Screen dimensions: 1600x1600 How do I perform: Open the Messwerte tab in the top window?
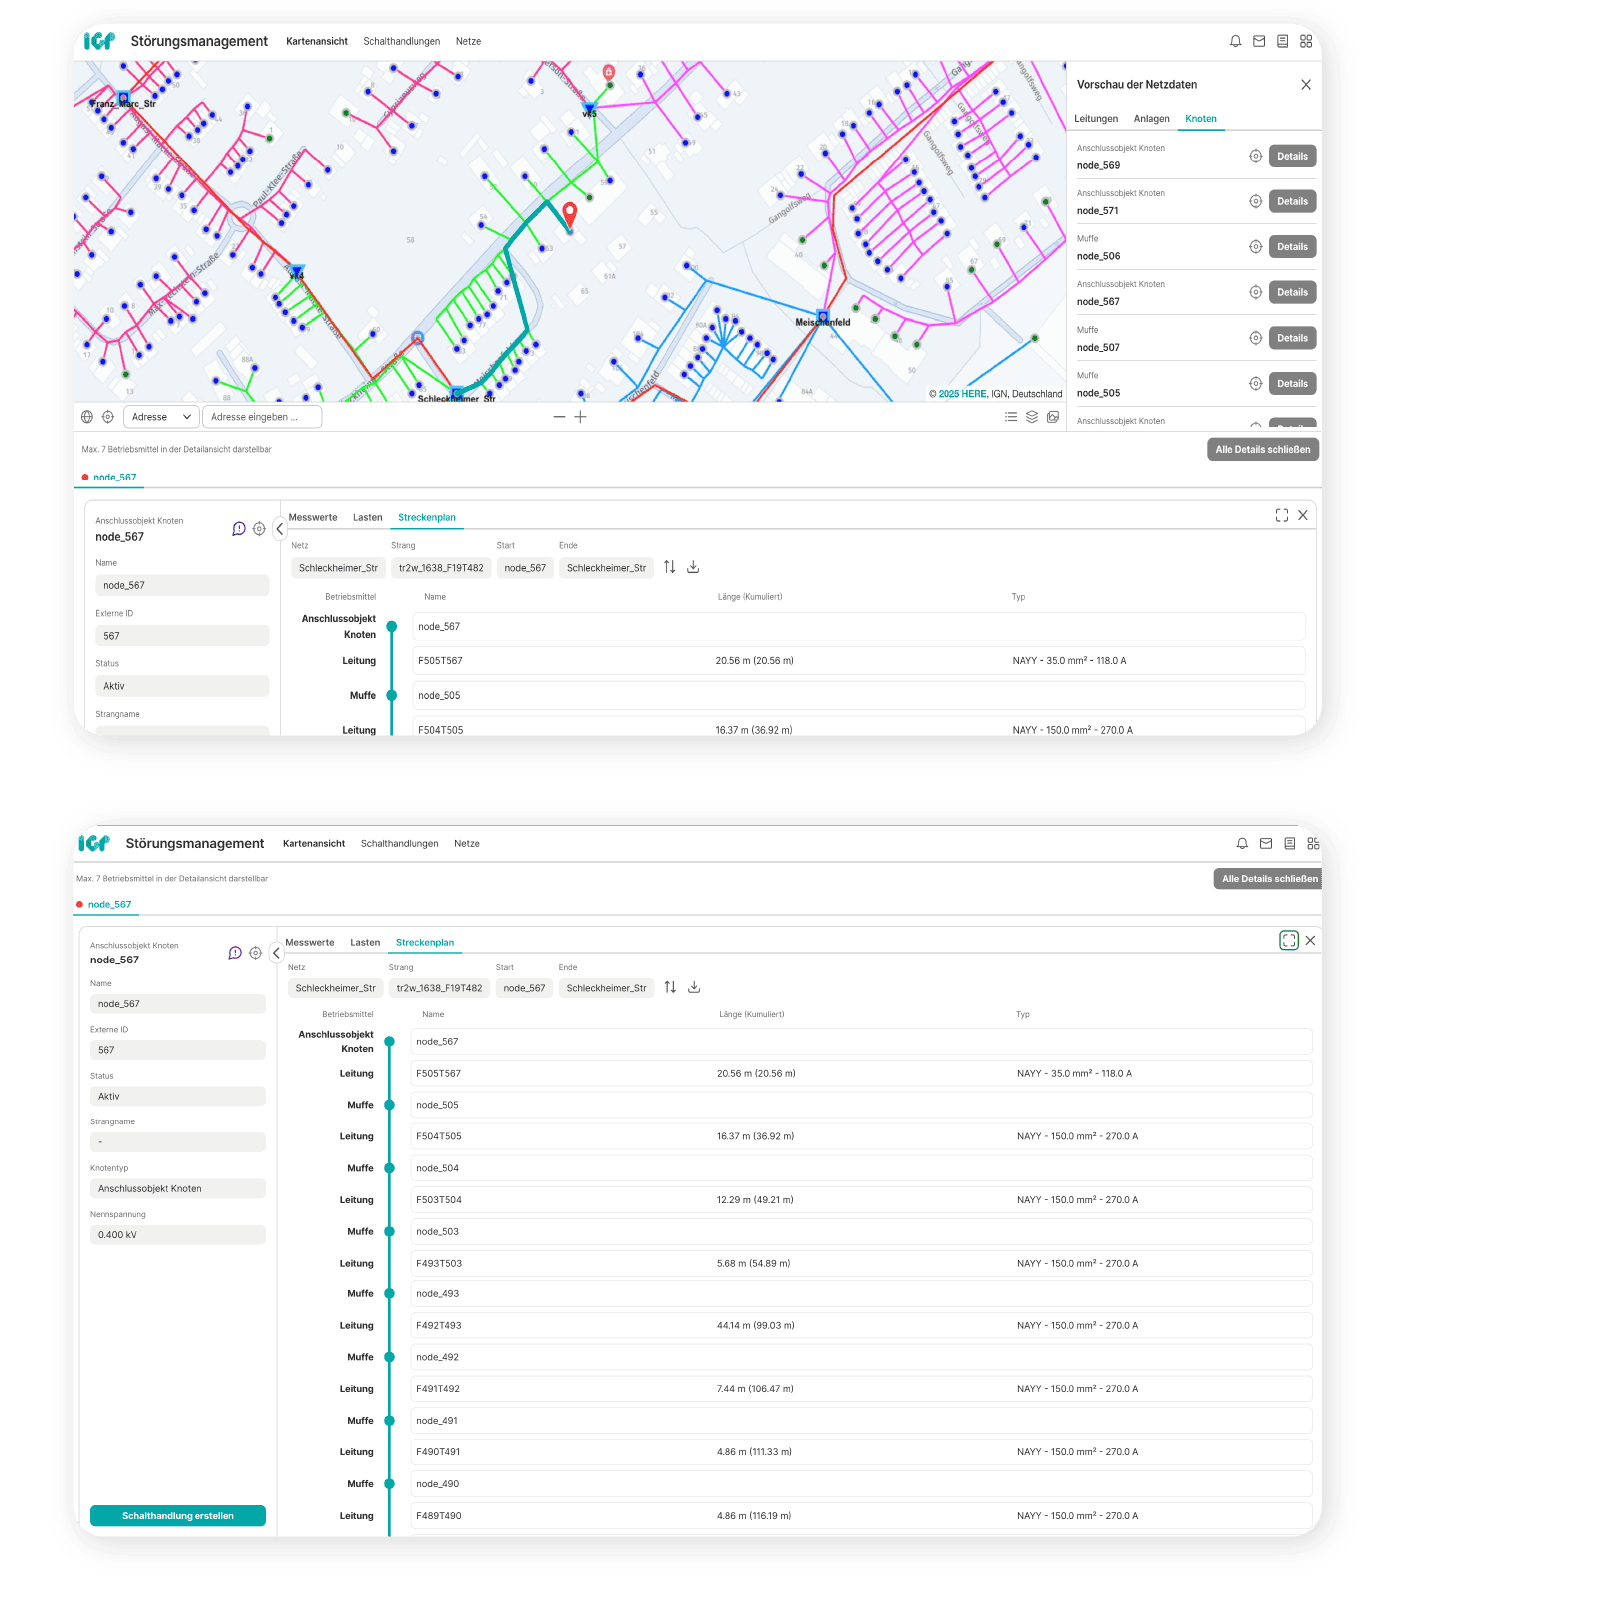(x=313, y=517)
